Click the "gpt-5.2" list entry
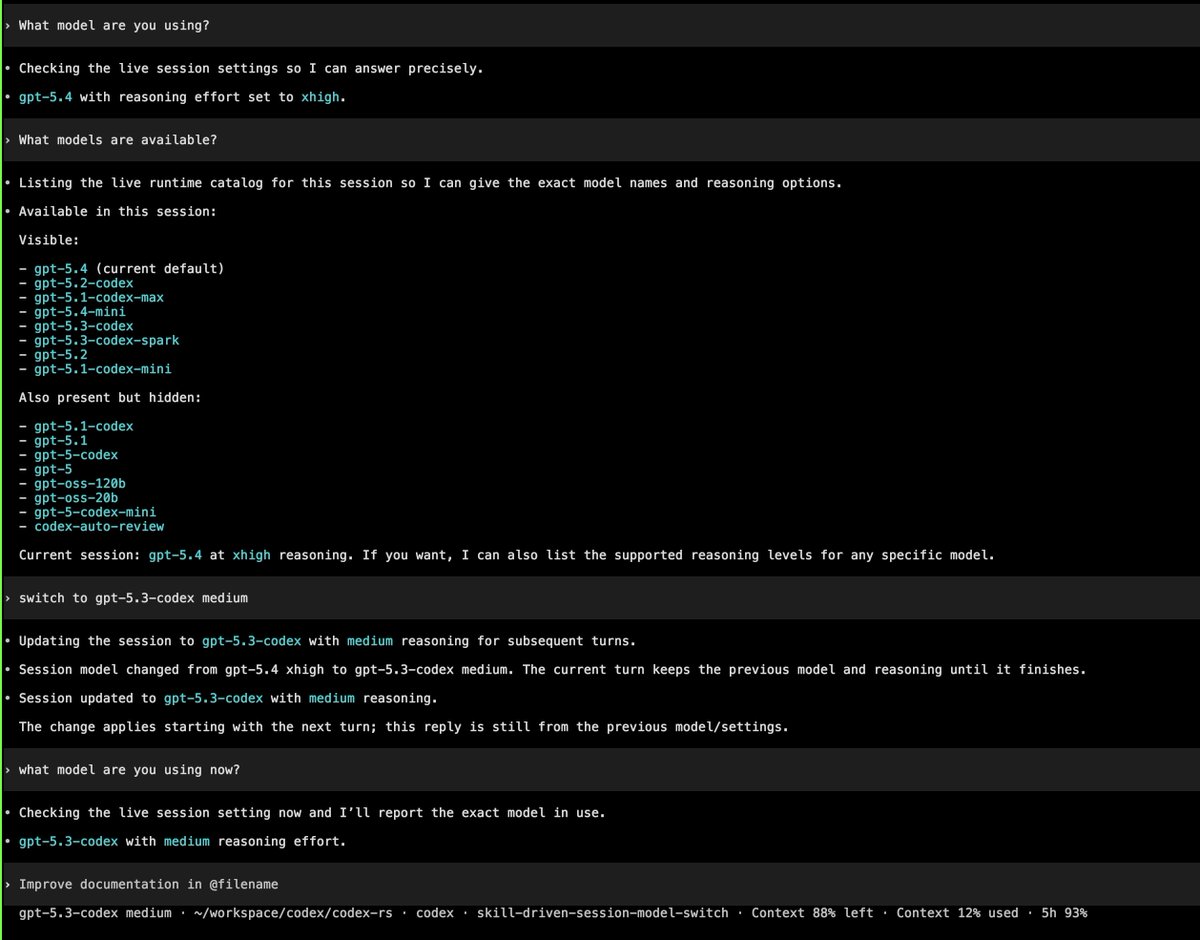The image size is (1200, 940). point(60,355)
